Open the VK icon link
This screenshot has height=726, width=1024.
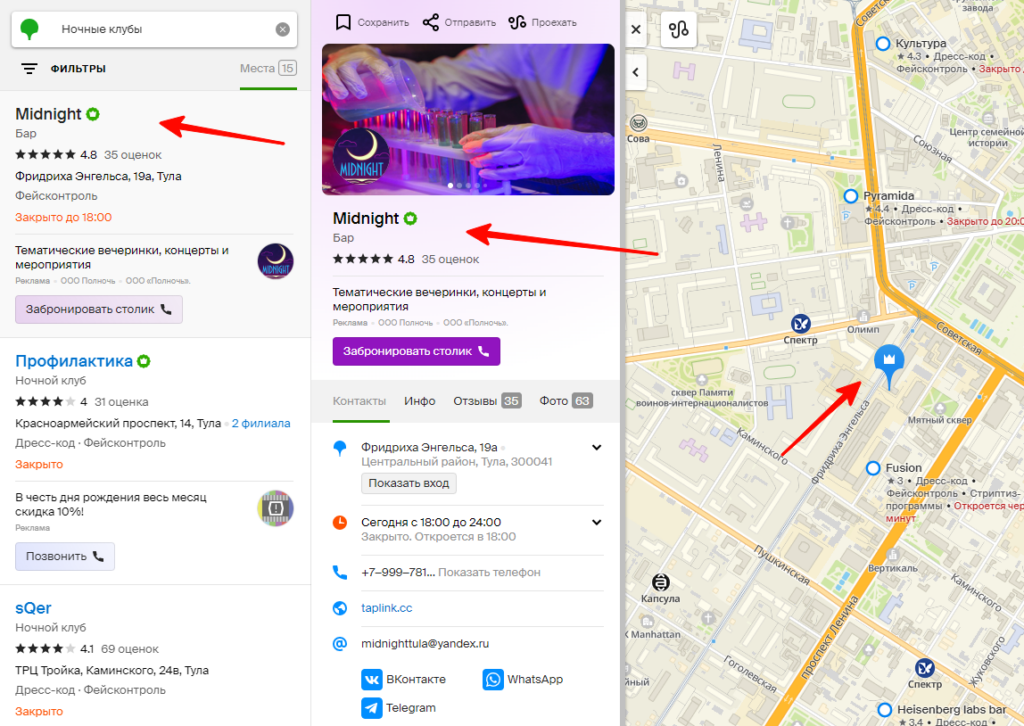pos(372,680)
